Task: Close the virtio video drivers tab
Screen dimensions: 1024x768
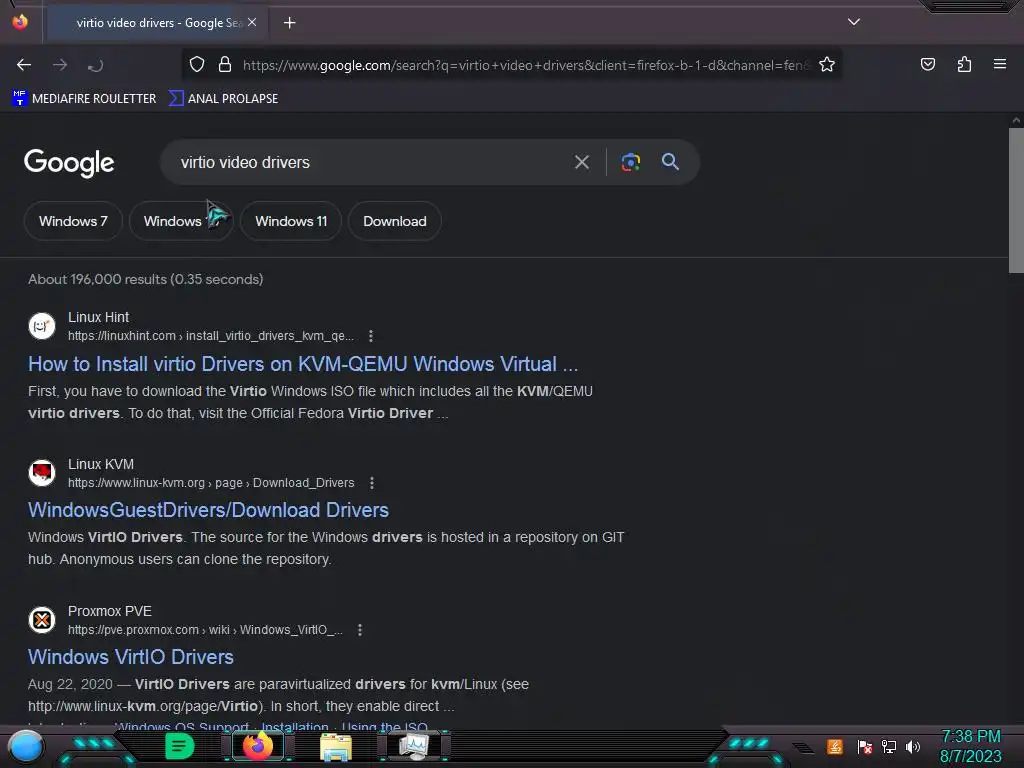Action: click(252, 22)
